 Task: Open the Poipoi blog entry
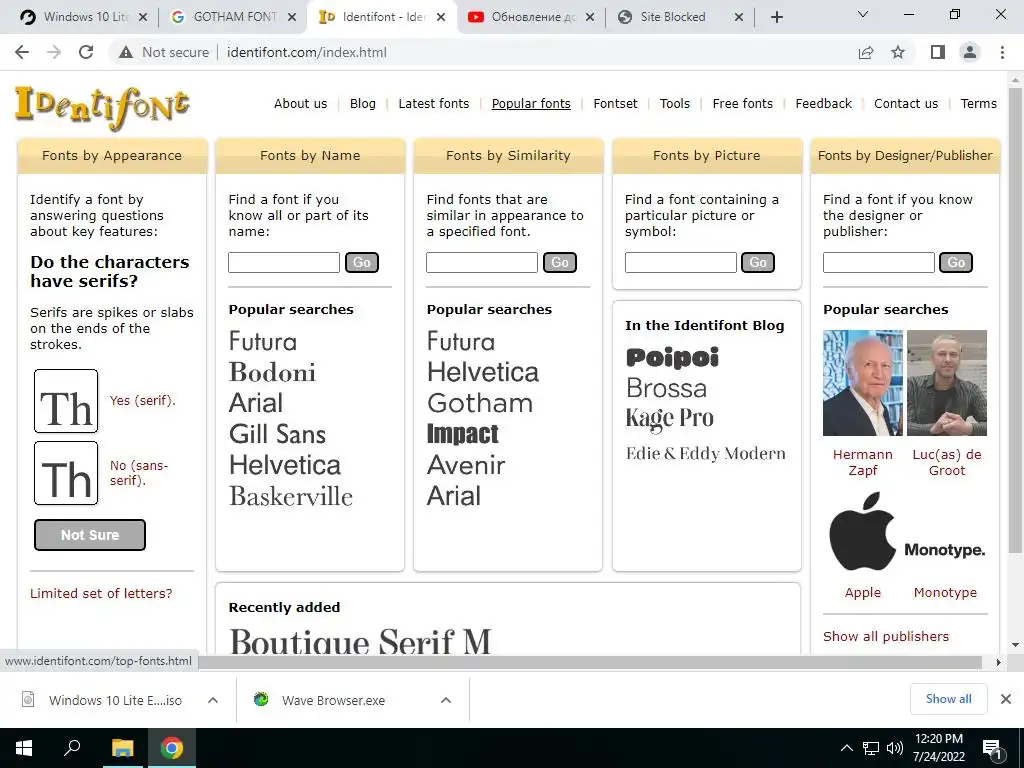[672, 357]
